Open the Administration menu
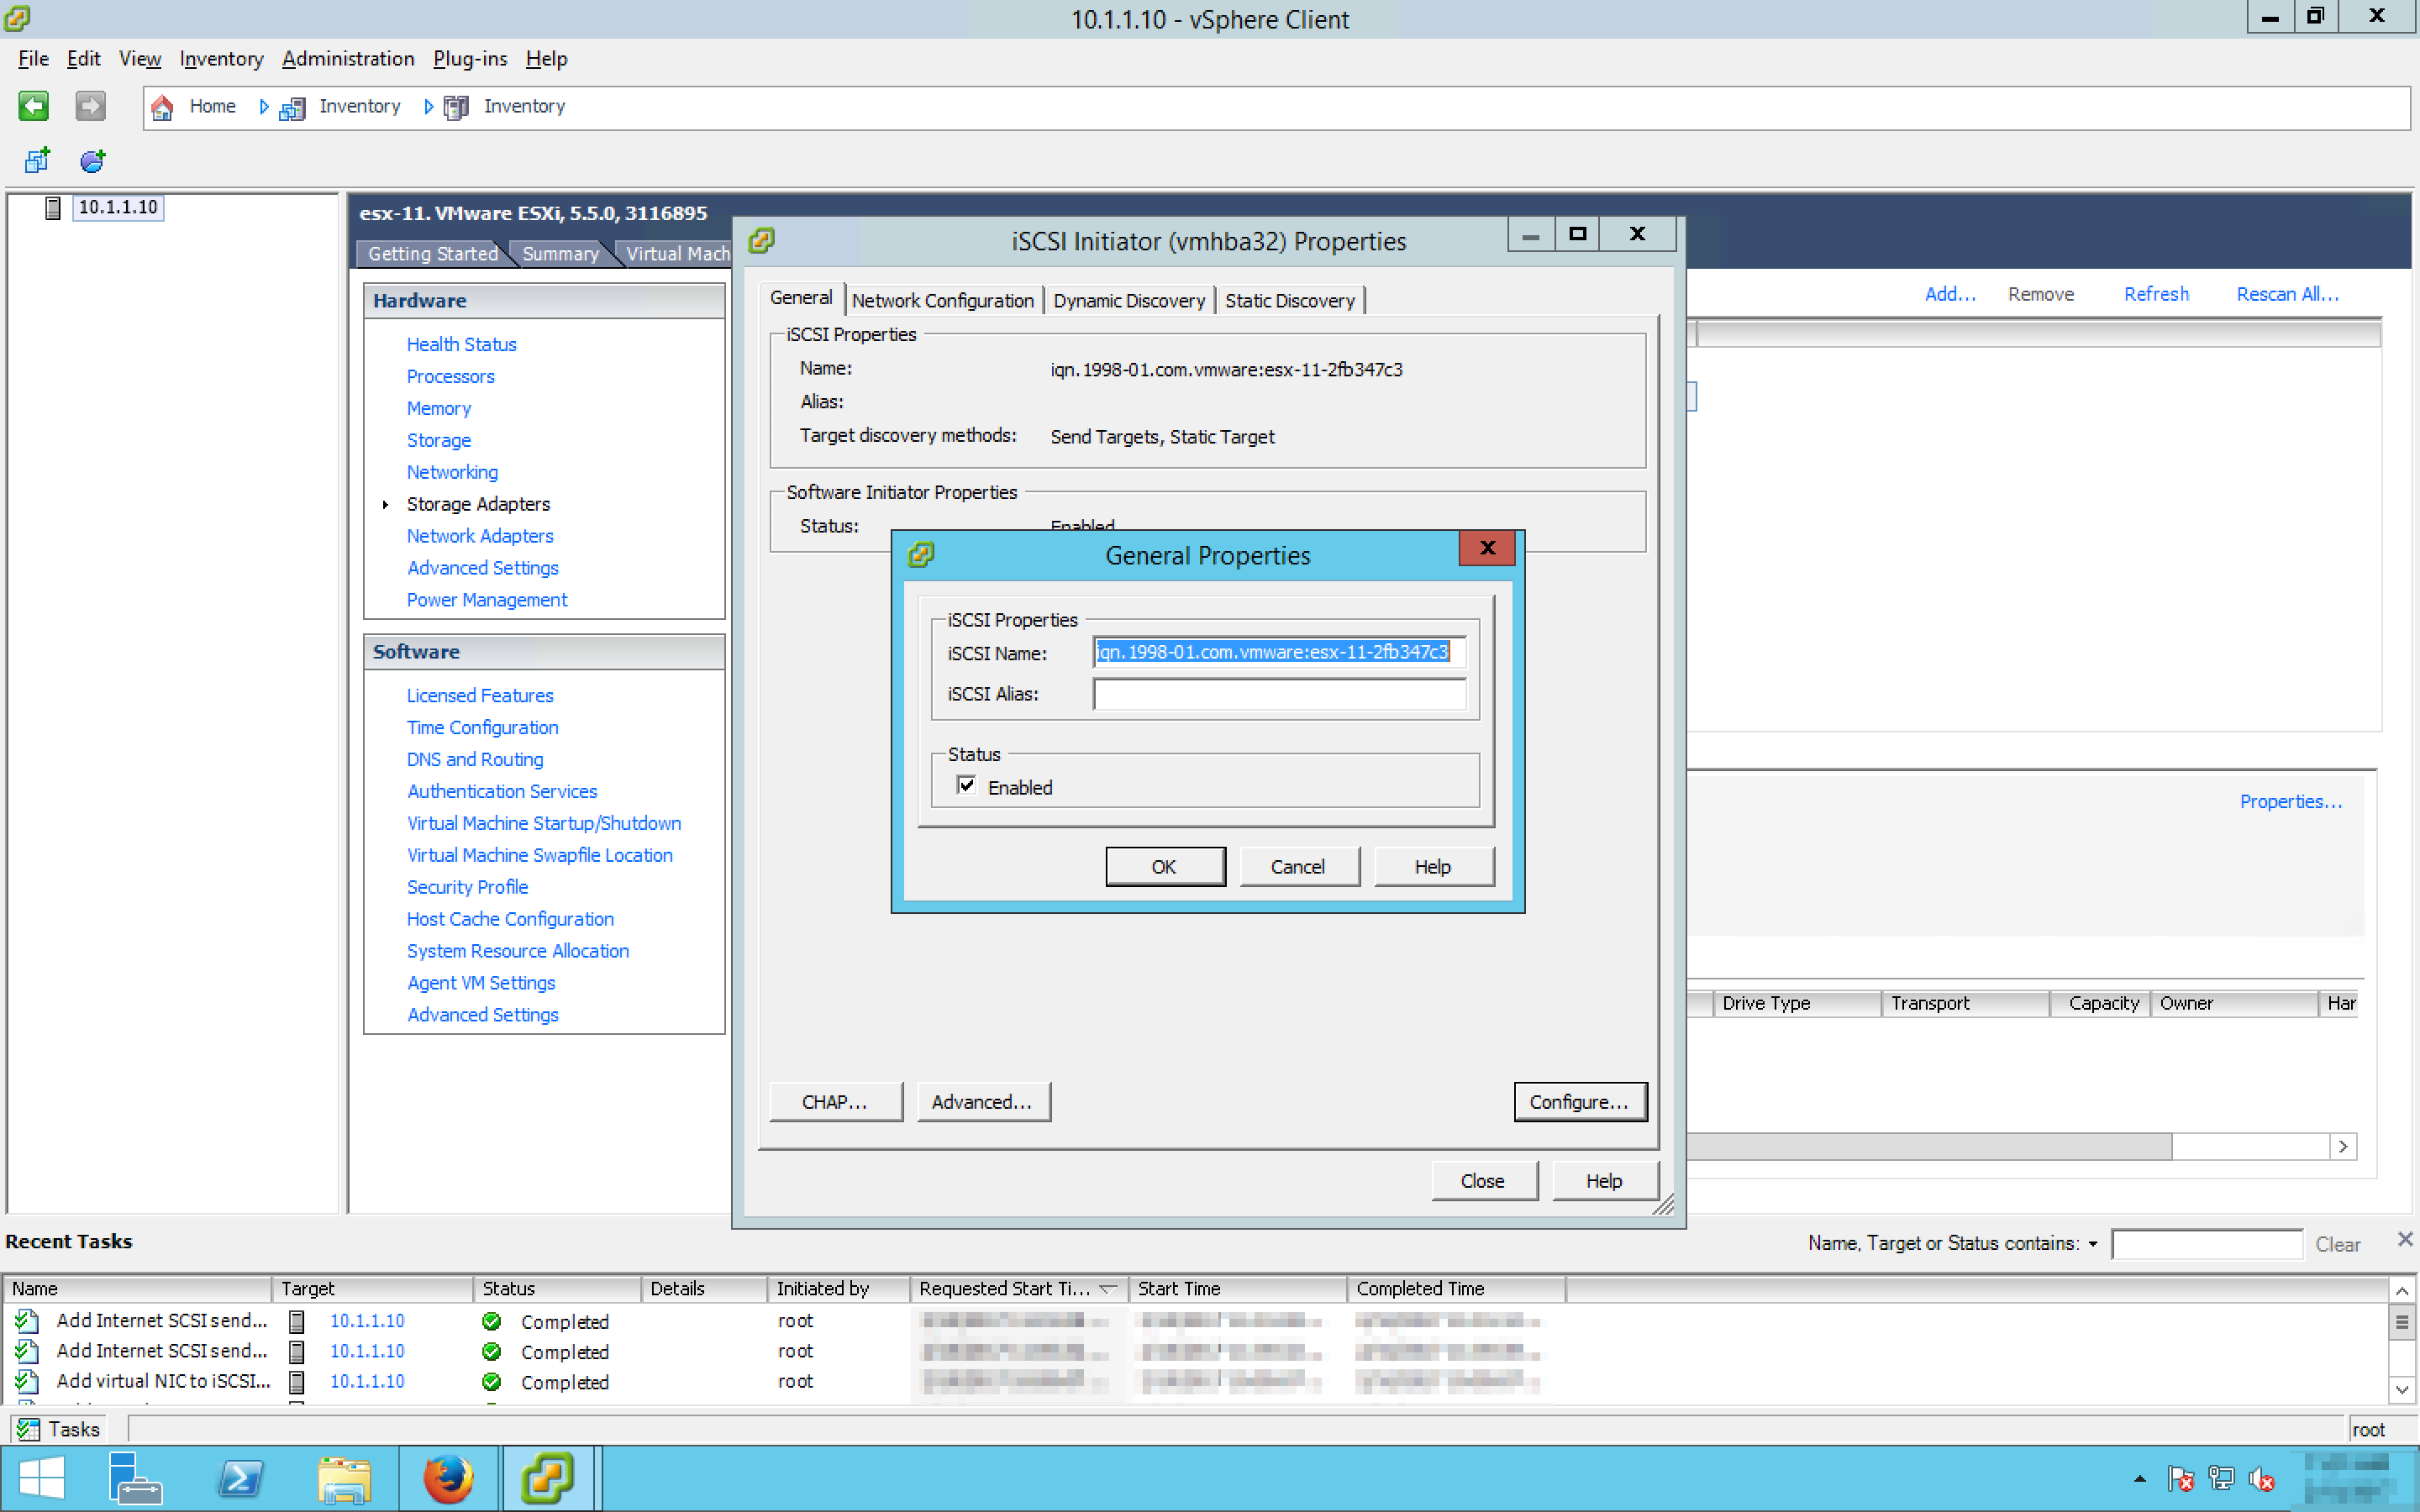 [347, 59]
